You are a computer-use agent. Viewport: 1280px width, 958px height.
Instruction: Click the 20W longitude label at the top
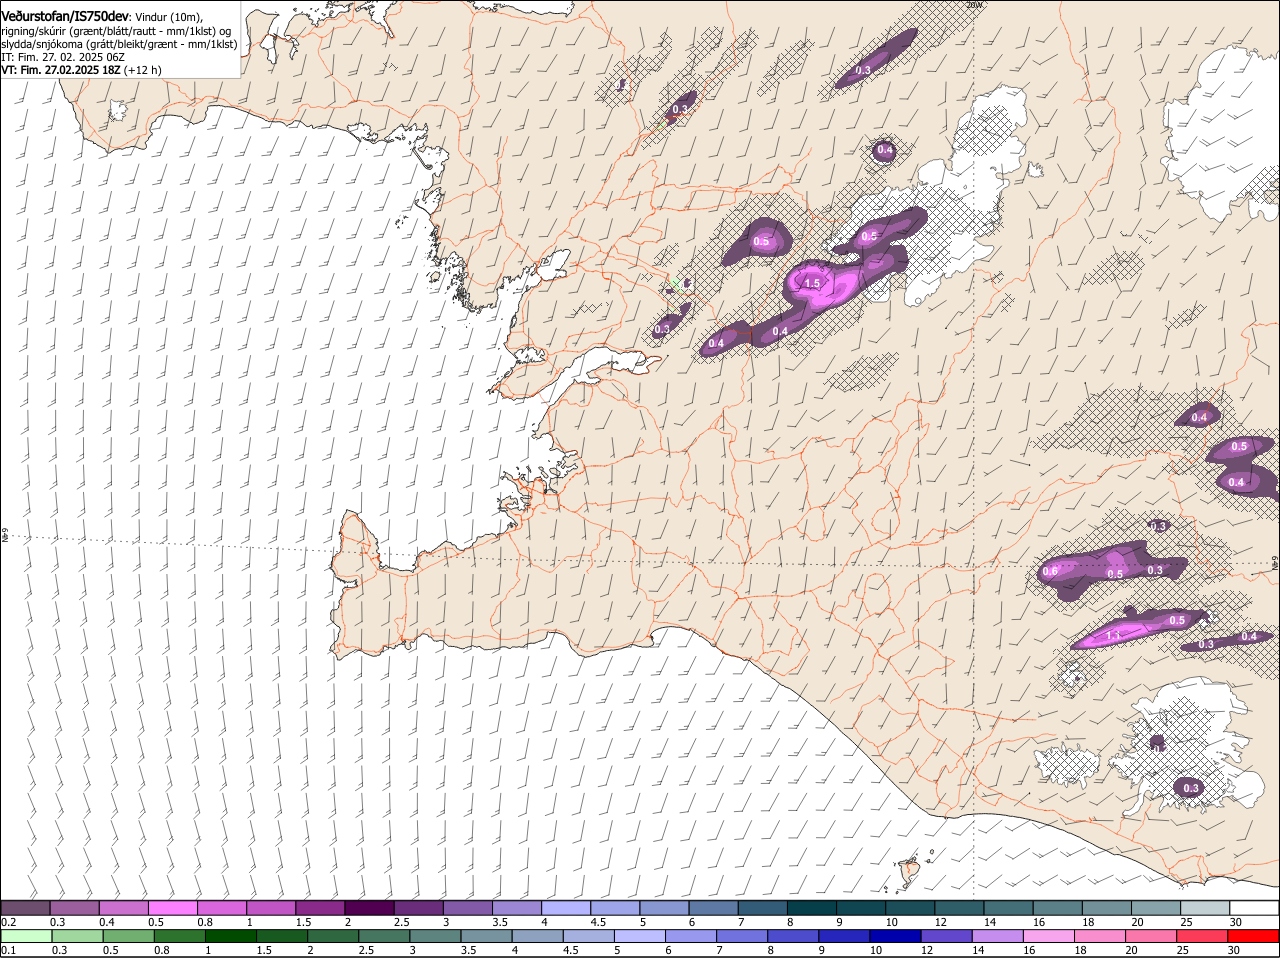coord(975,5)
